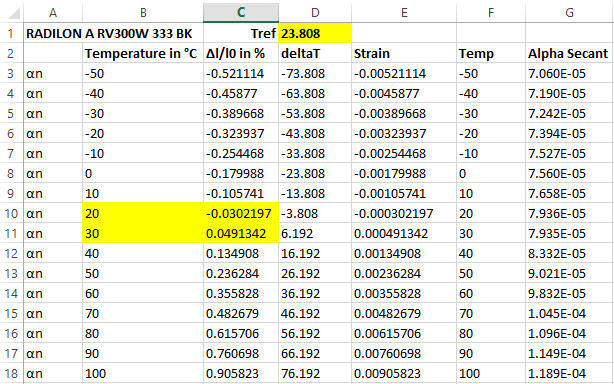
Task: Click cell with value 7.060E-05
Action: pyautogui.click(x=570, y=73)
